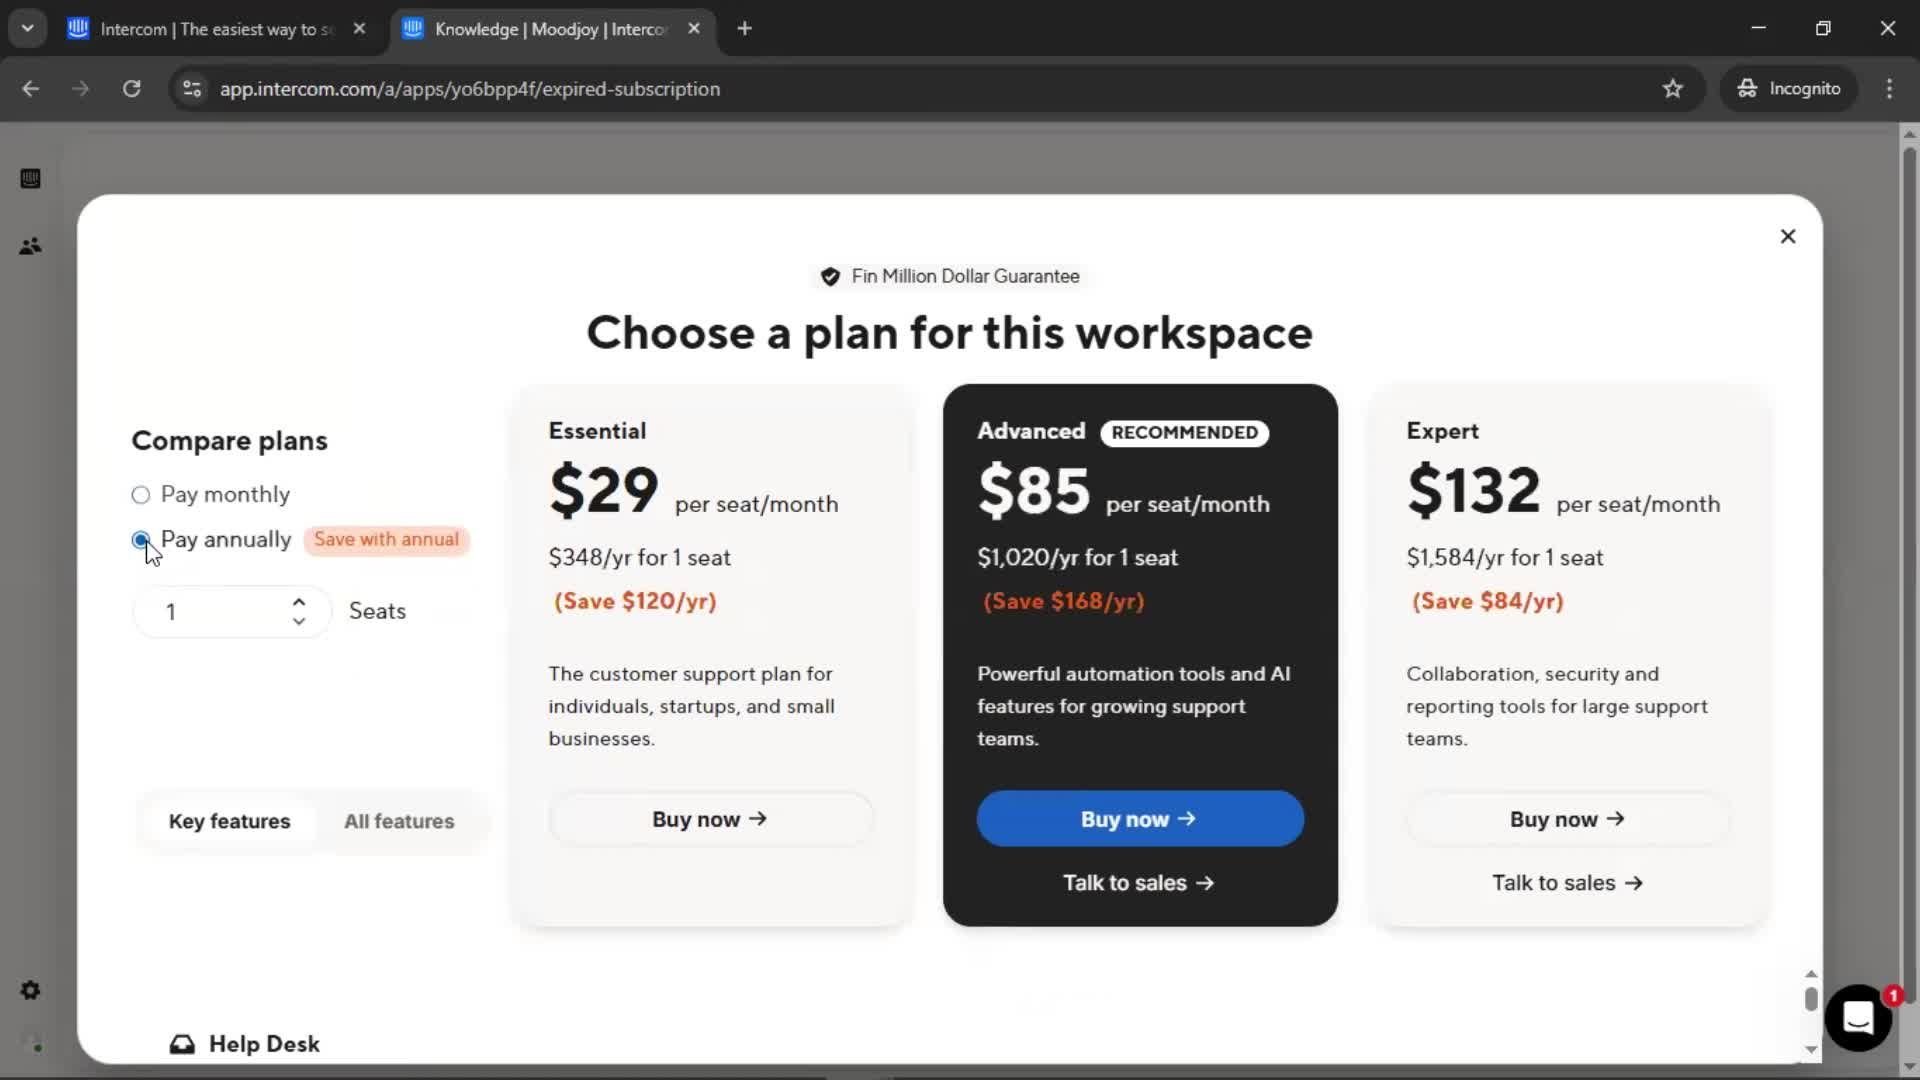
Task: Increase seats with the up arrow
Action: (x=299, y=602)
